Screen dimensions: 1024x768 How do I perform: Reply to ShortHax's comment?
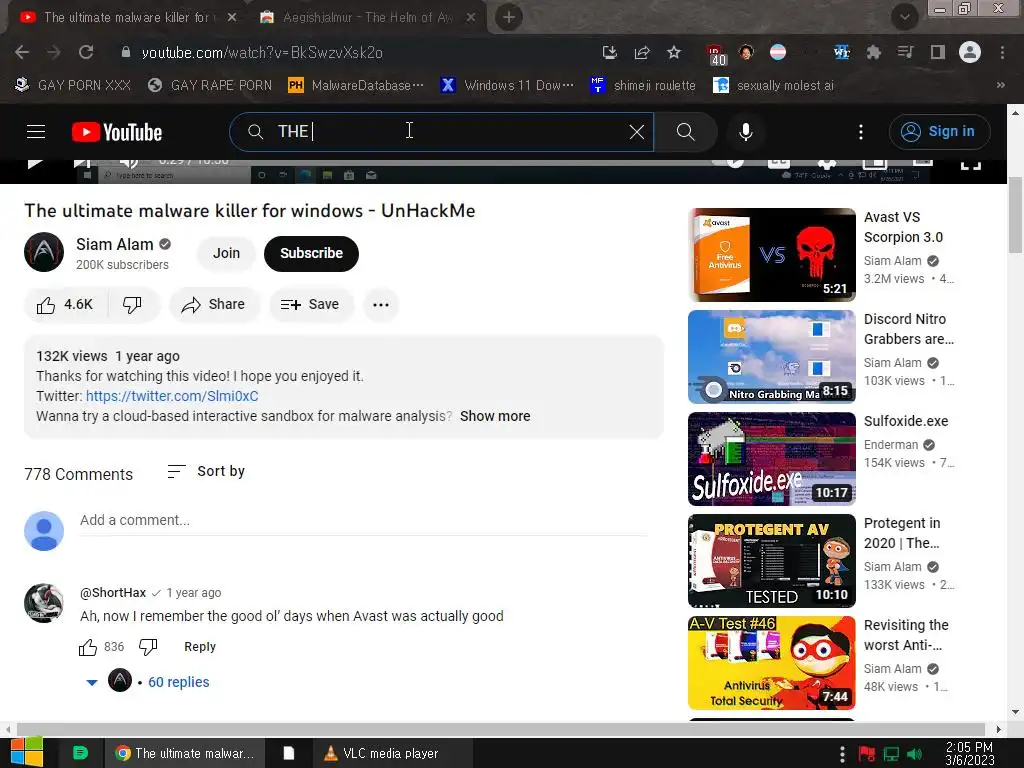click(x=200, y=647)
